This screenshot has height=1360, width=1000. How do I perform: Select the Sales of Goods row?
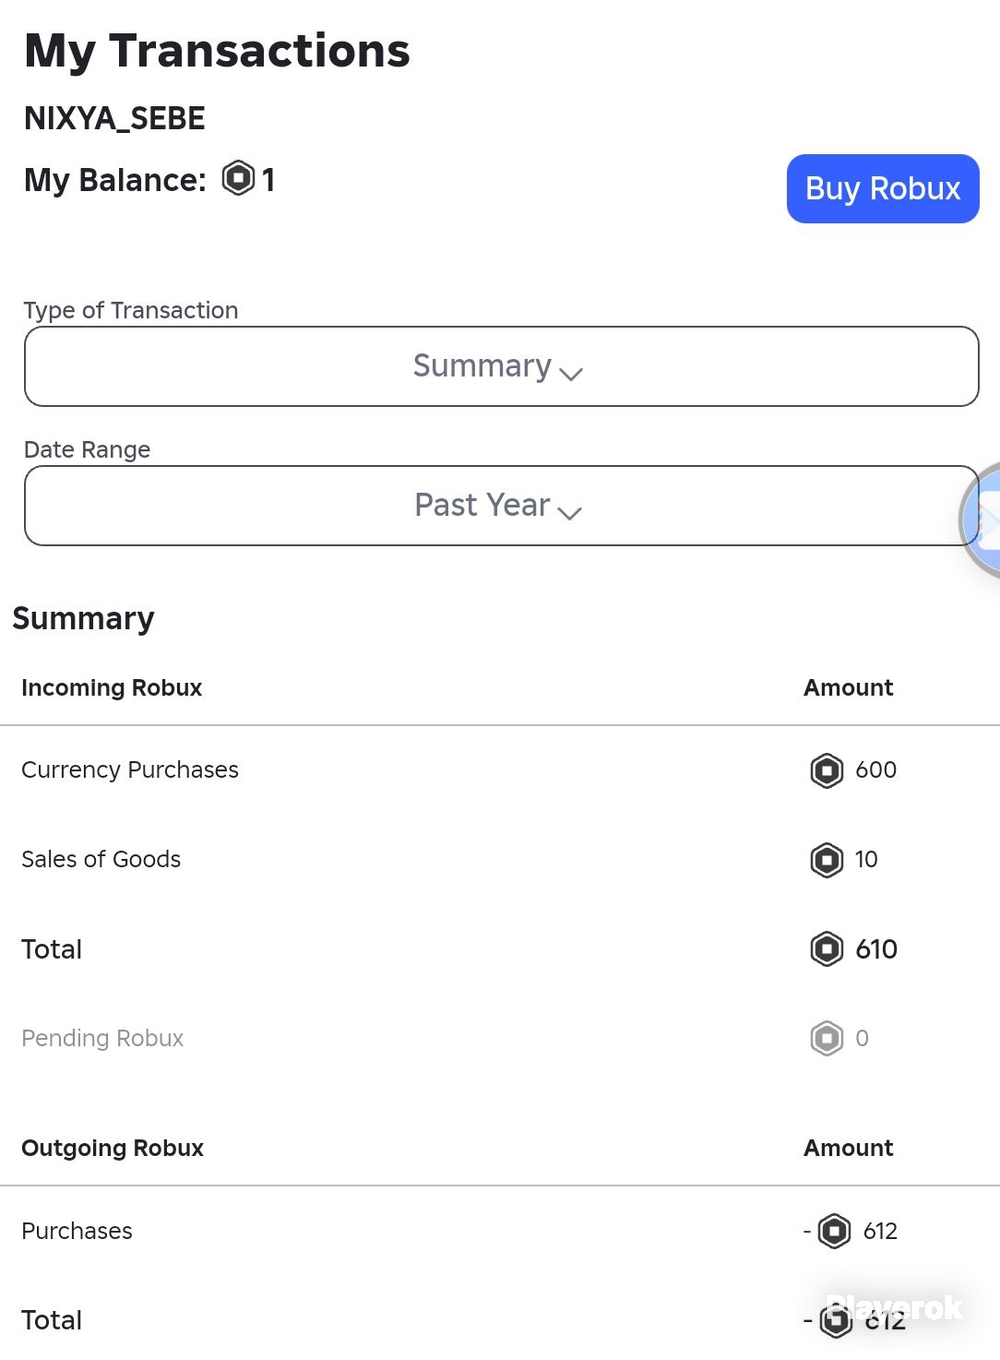(500, 860)
